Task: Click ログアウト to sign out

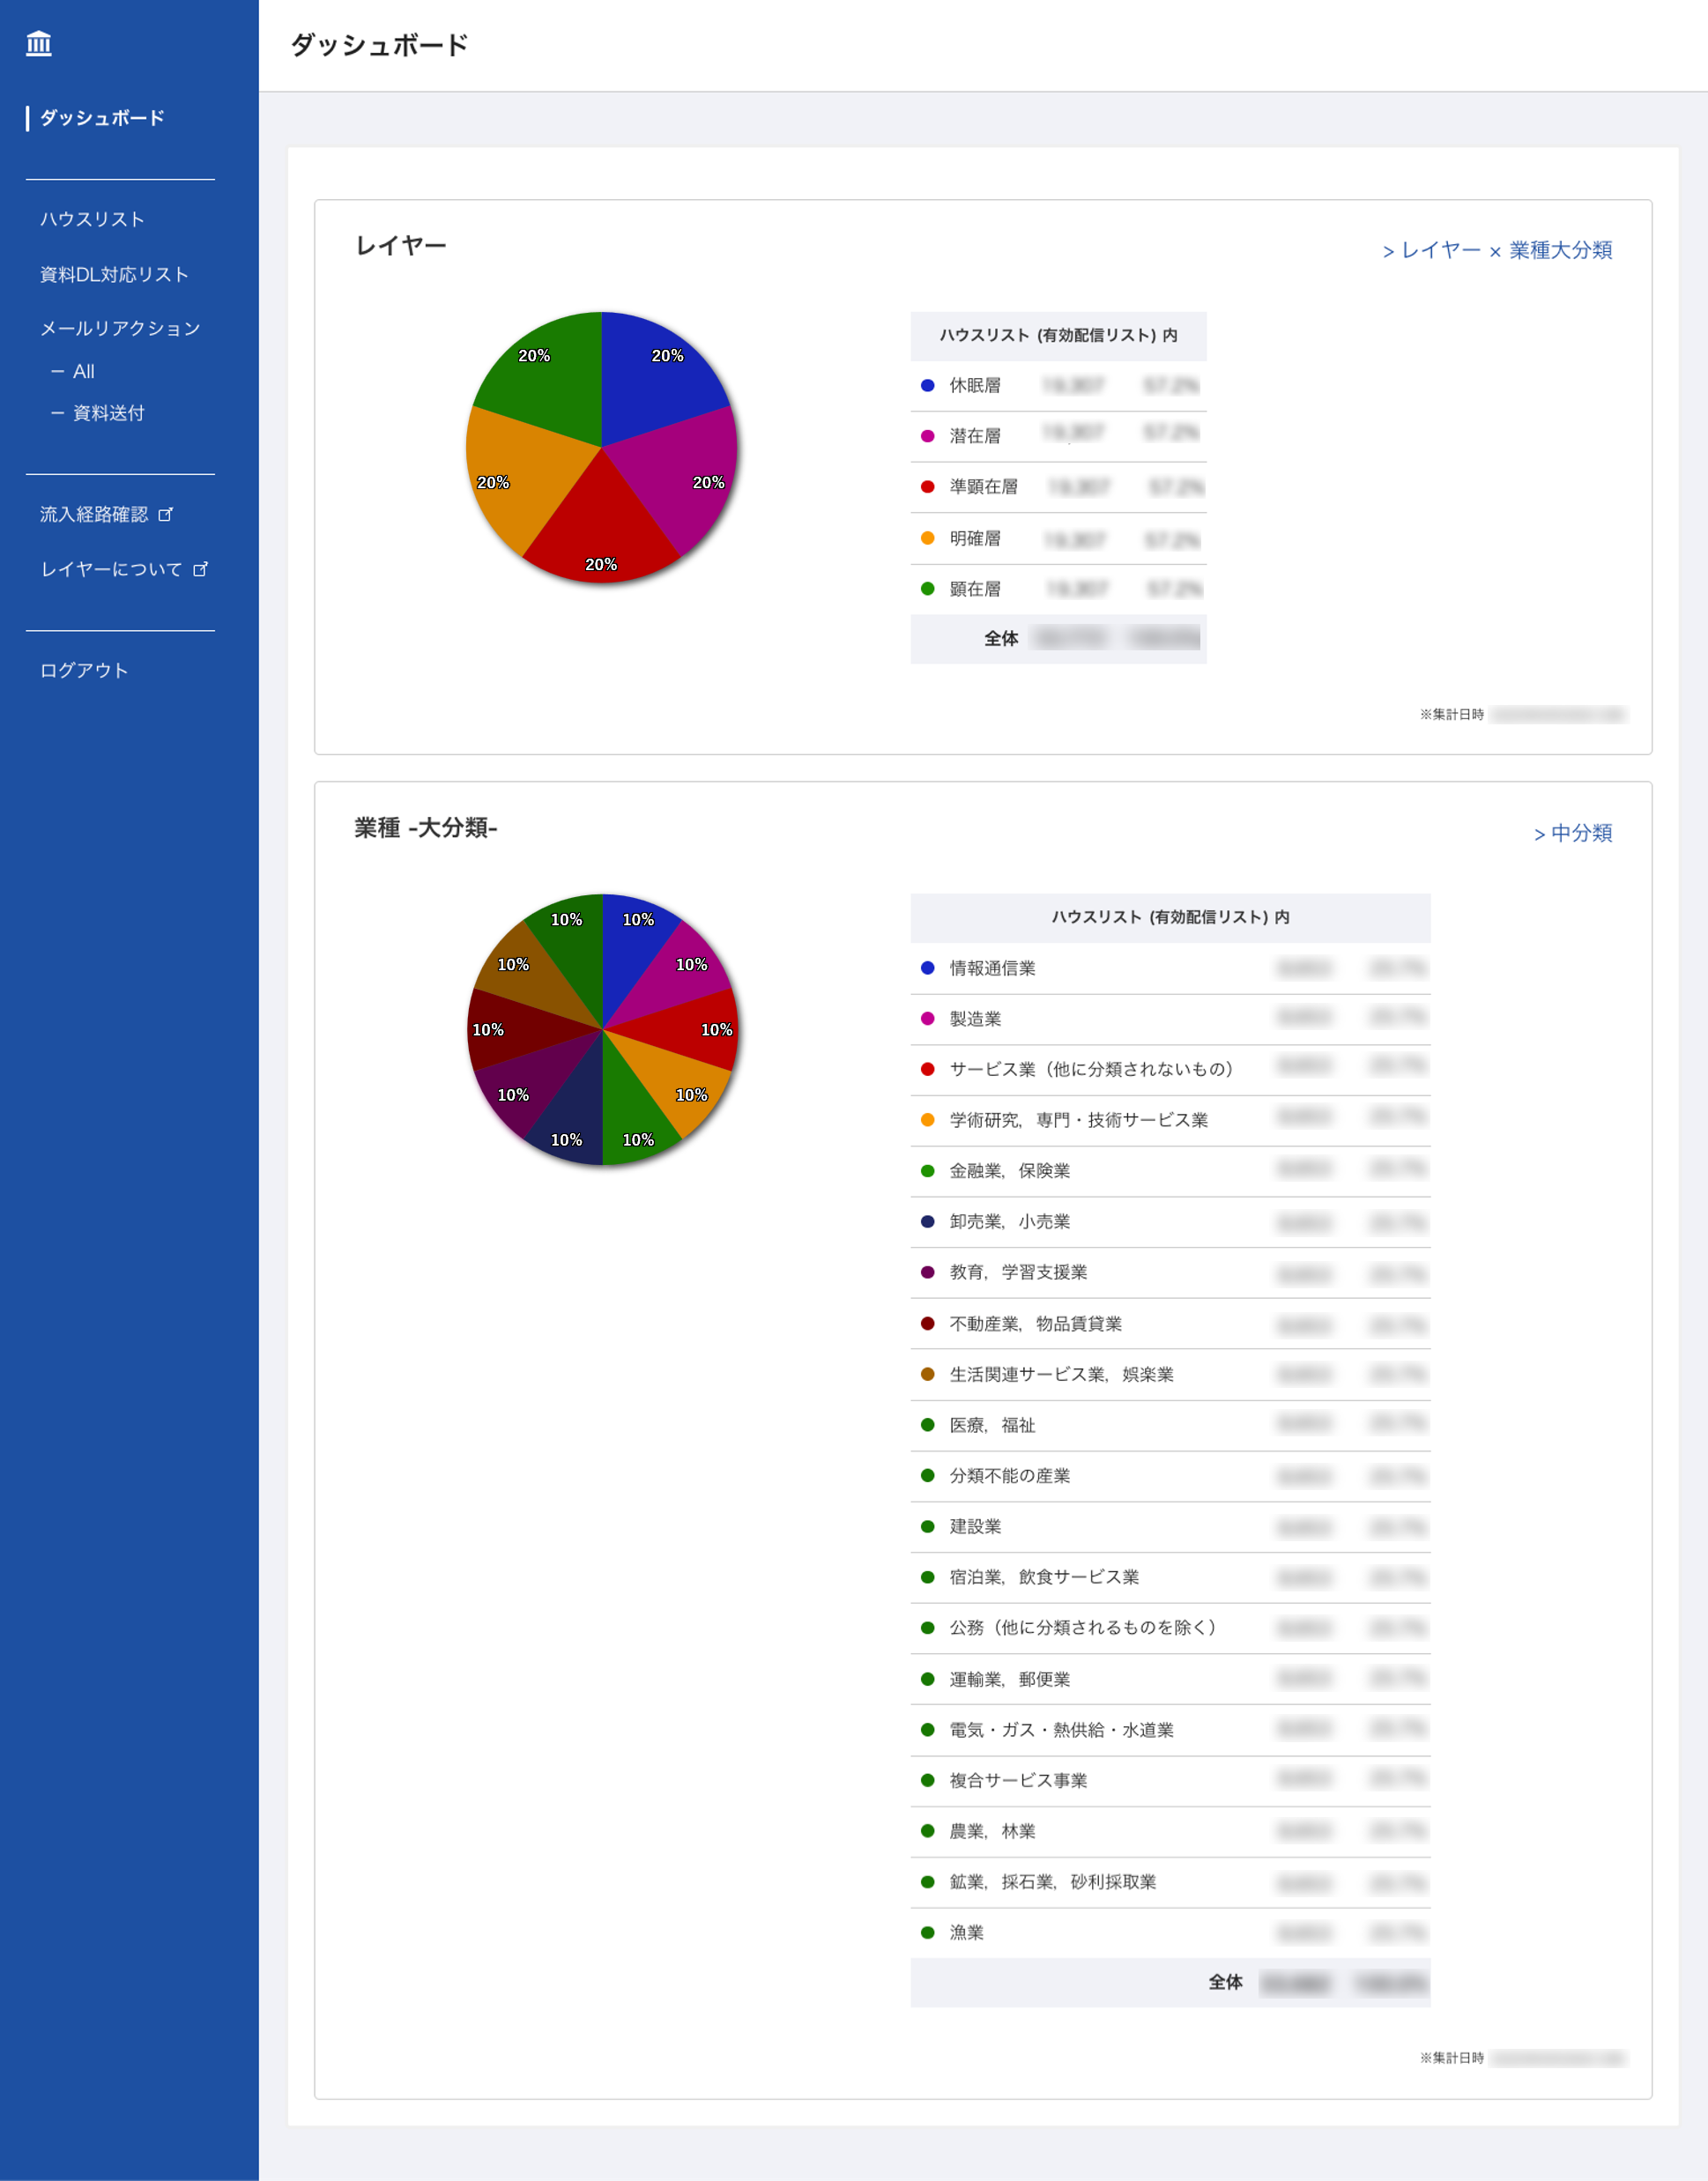Action: 84,670
